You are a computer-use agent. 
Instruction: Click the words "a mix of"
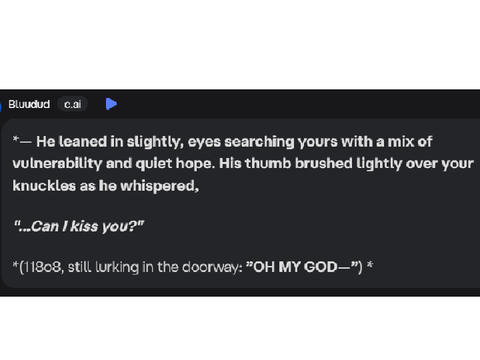[404, 142]
